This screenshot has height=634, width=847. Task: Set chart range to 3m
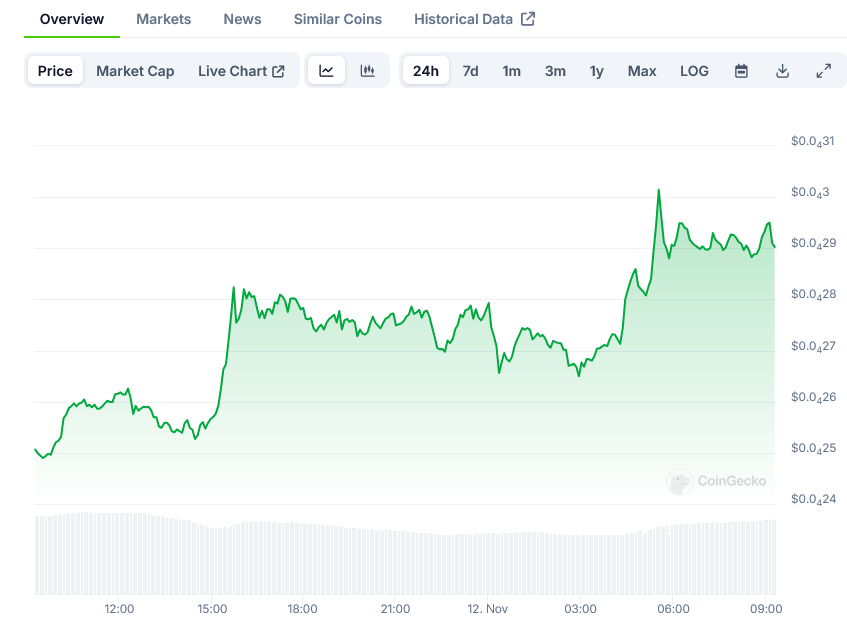[x=555, y=71]
